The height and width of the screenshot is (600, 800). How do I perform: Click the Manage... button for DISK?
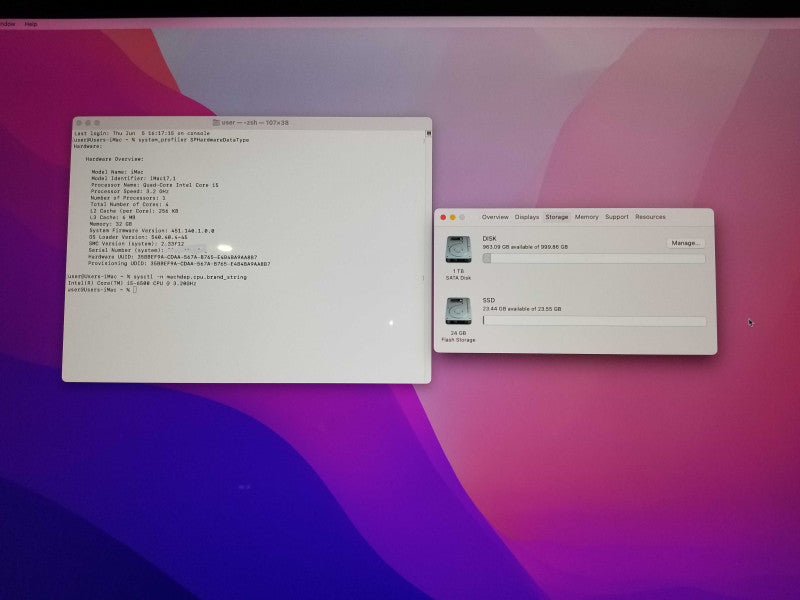pyautogui.click(x=686, y=243)
